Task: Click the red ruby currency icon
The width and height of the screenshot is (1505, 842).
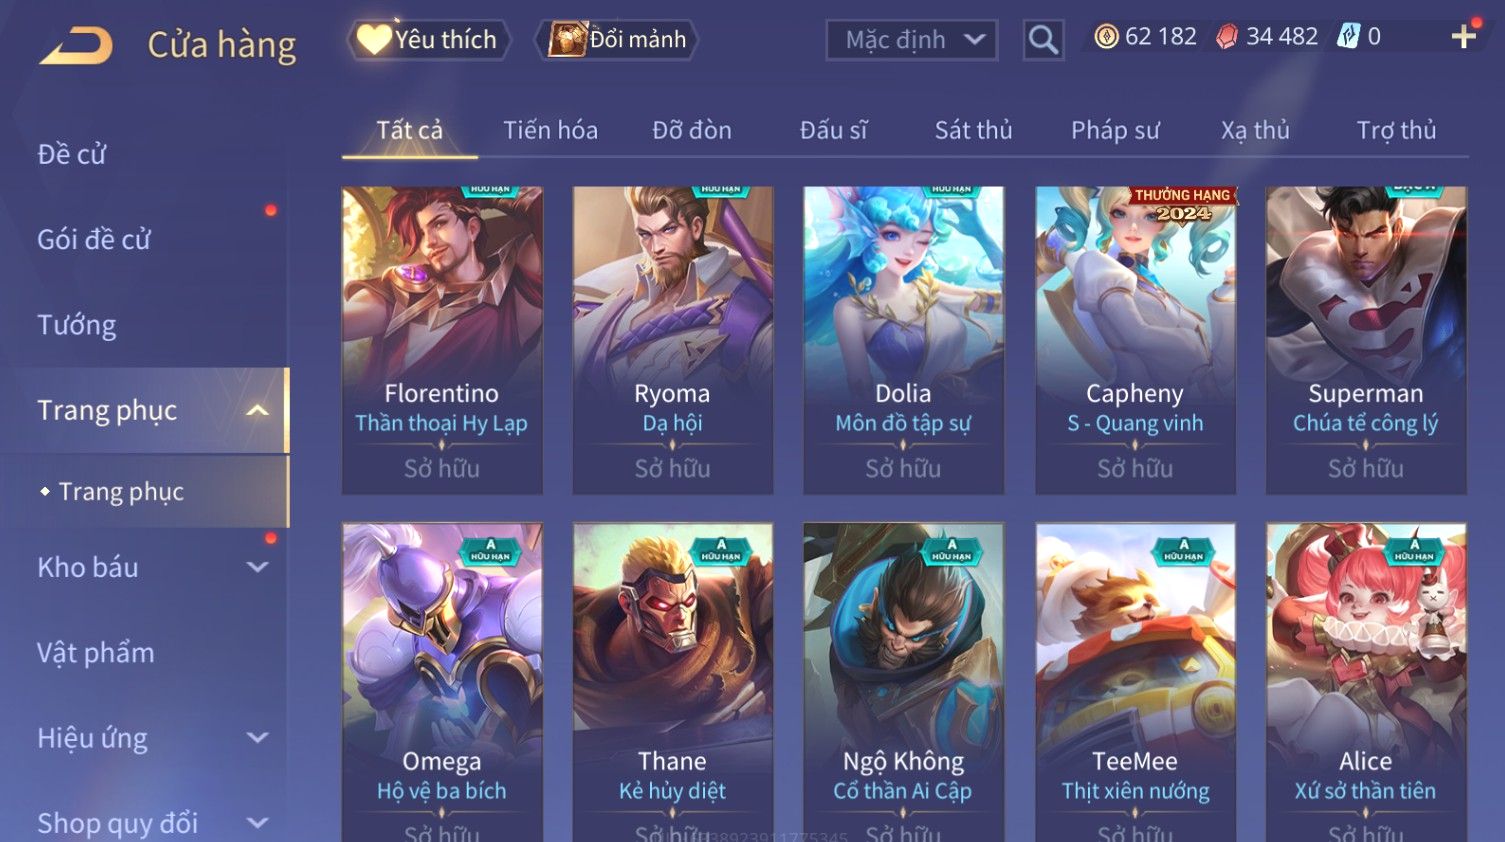Action: pos(1227,37)
